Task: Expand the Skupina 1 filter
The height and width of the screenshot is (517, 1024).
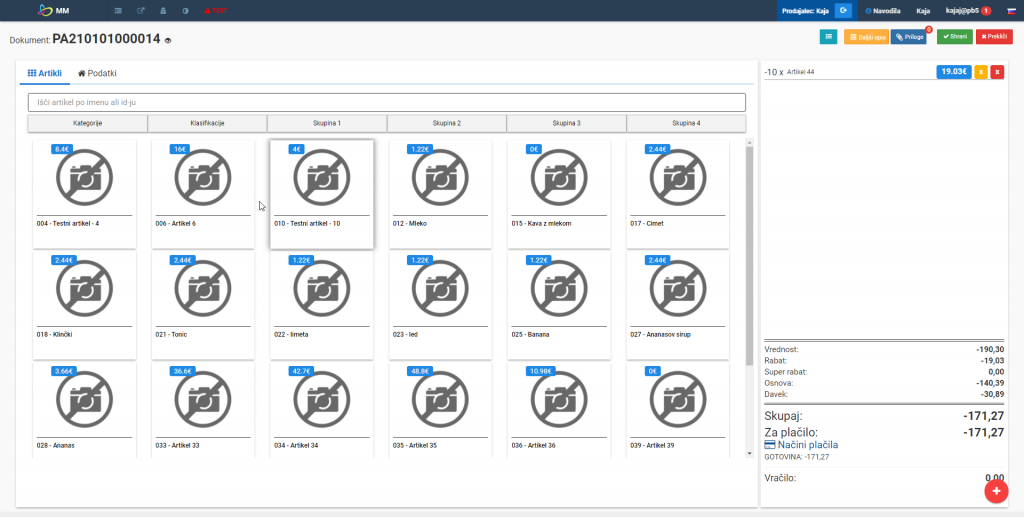Action: (327, 123)
